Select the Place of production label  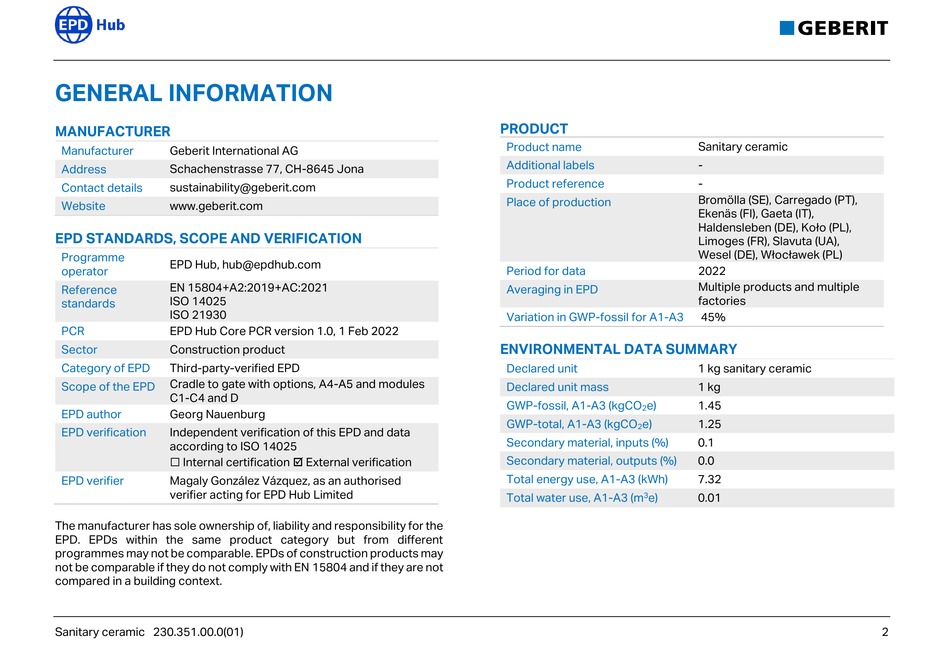click(x=559, y=202)
